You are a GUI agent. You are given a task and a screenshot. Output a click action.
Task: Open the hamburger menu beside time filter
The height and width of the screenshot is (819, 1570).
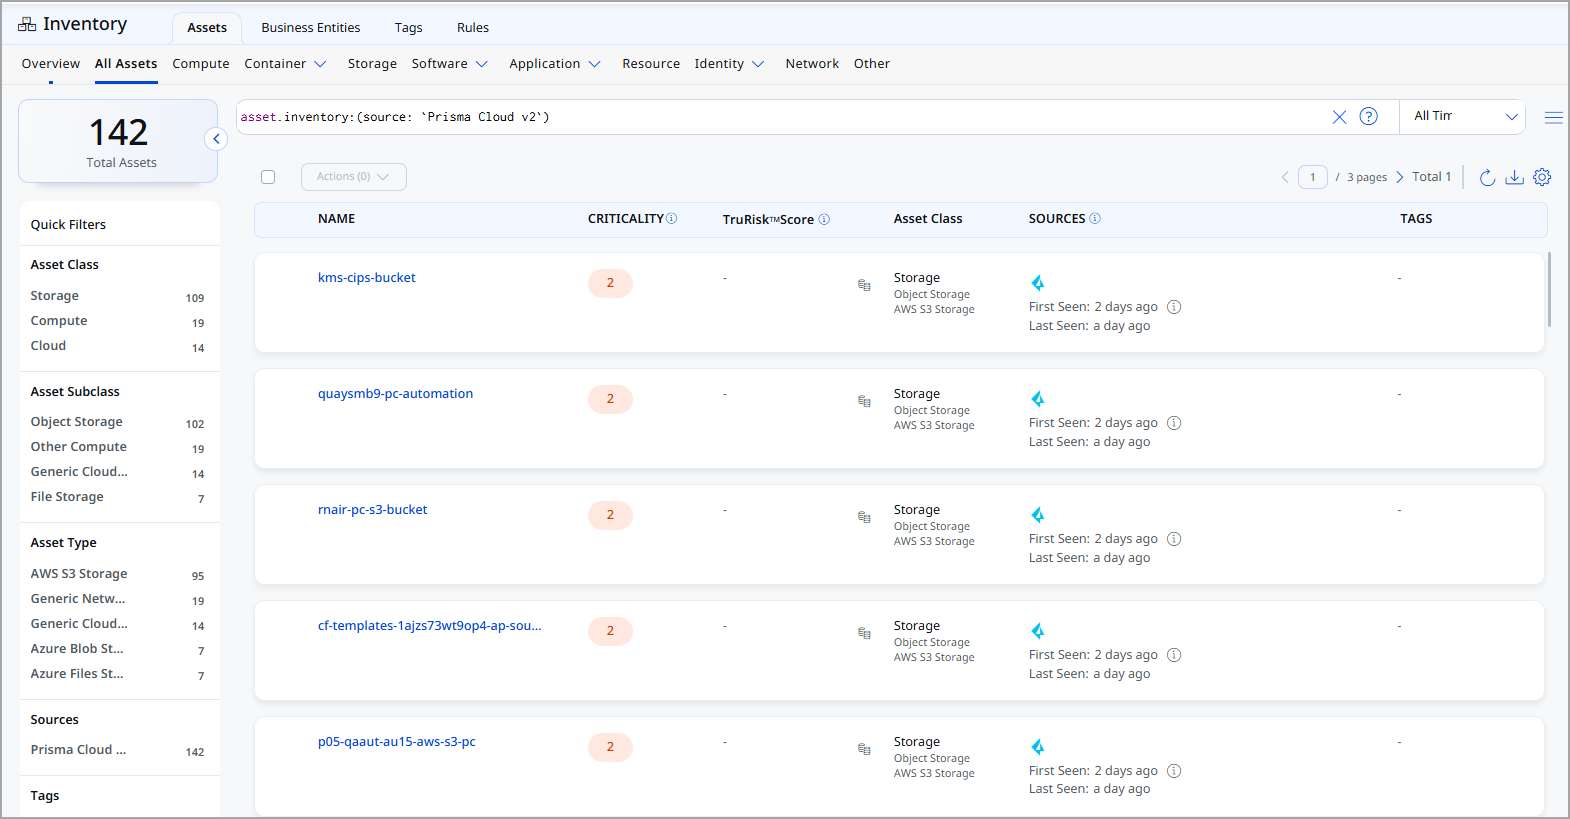[1553, 117]
